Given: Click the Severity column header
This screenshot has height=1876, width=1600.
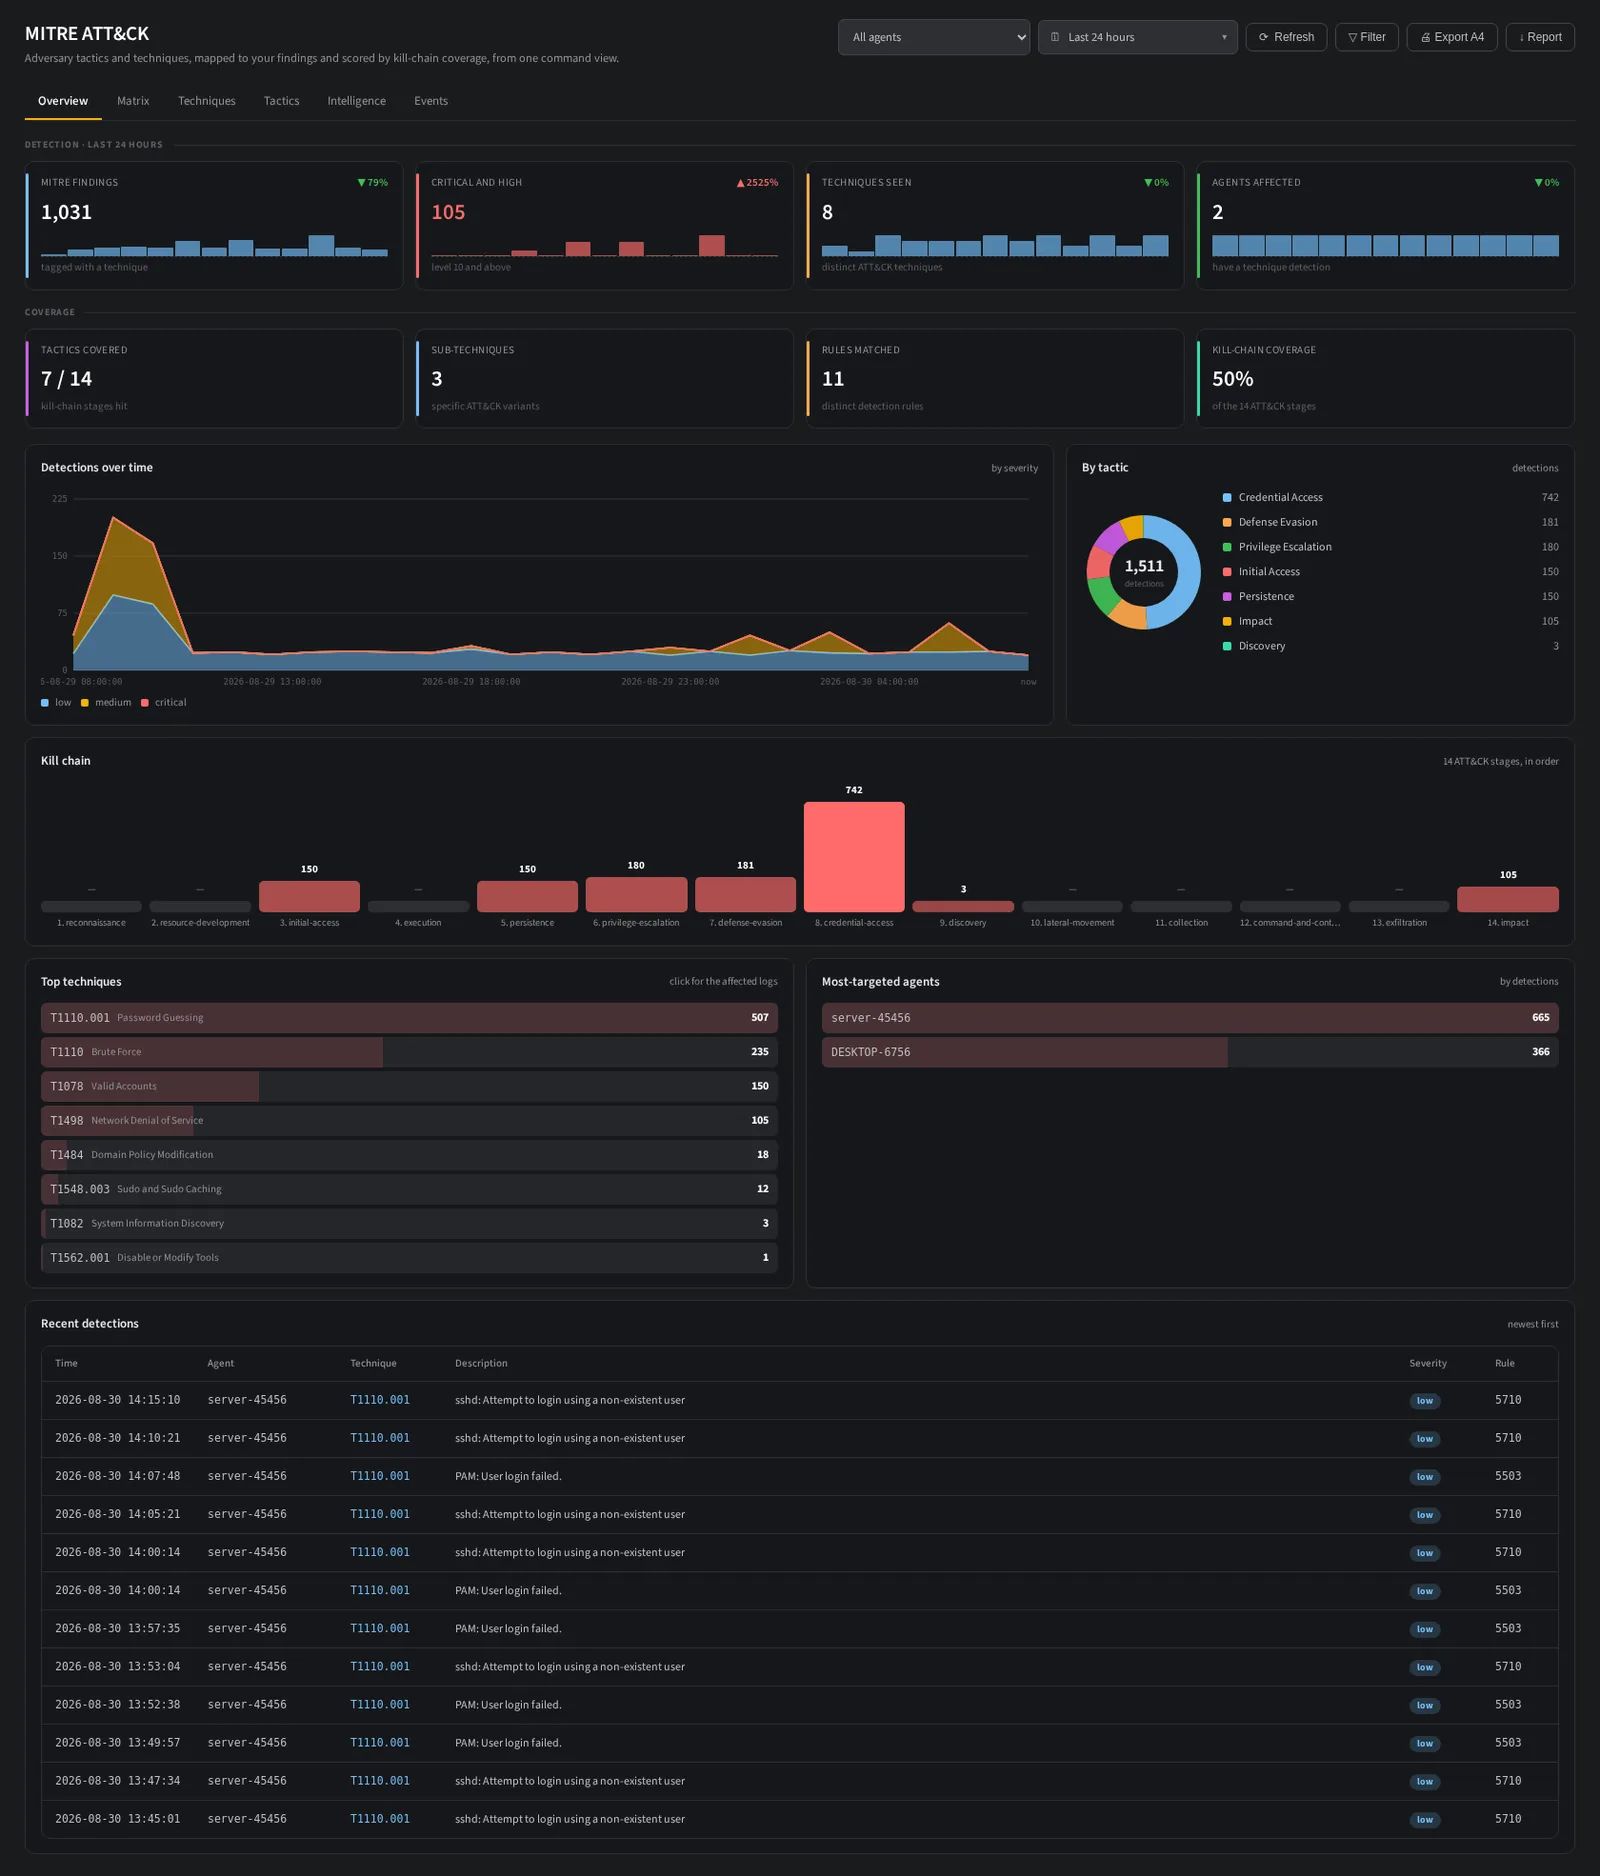Looking at the screenshot, I should [1428, 1363].
